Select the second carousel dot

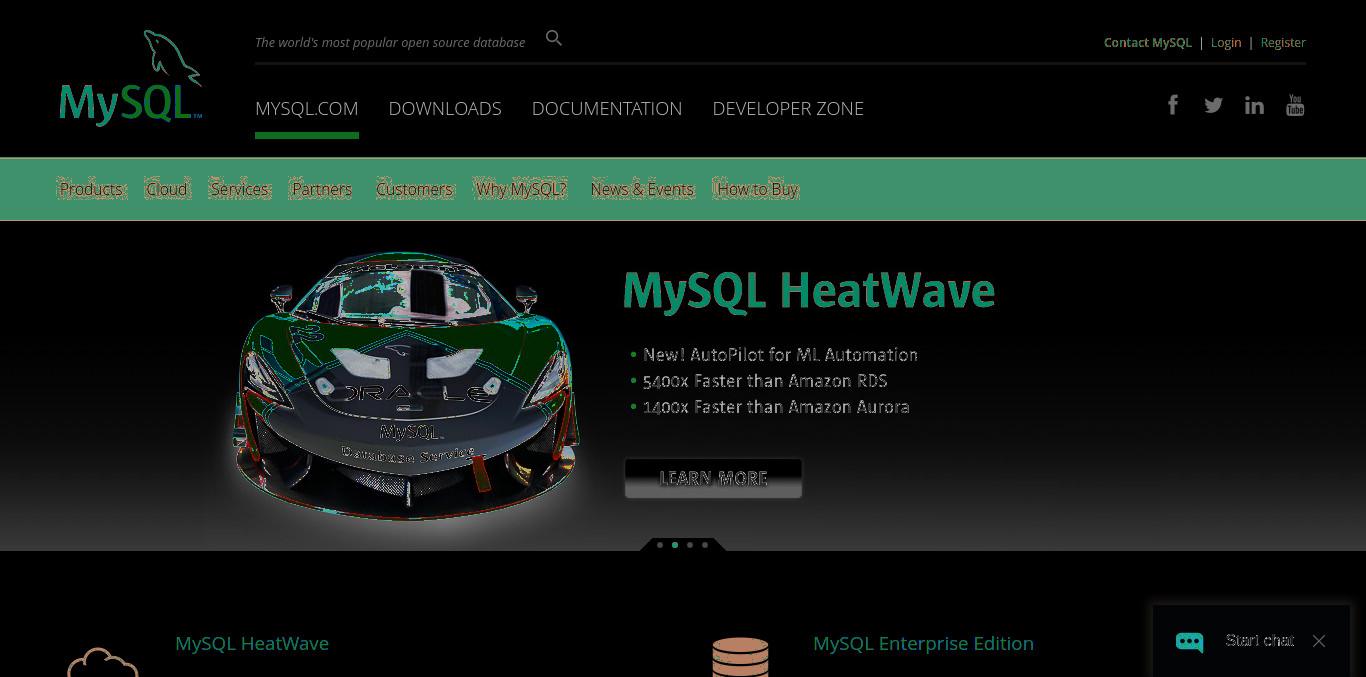675,545
